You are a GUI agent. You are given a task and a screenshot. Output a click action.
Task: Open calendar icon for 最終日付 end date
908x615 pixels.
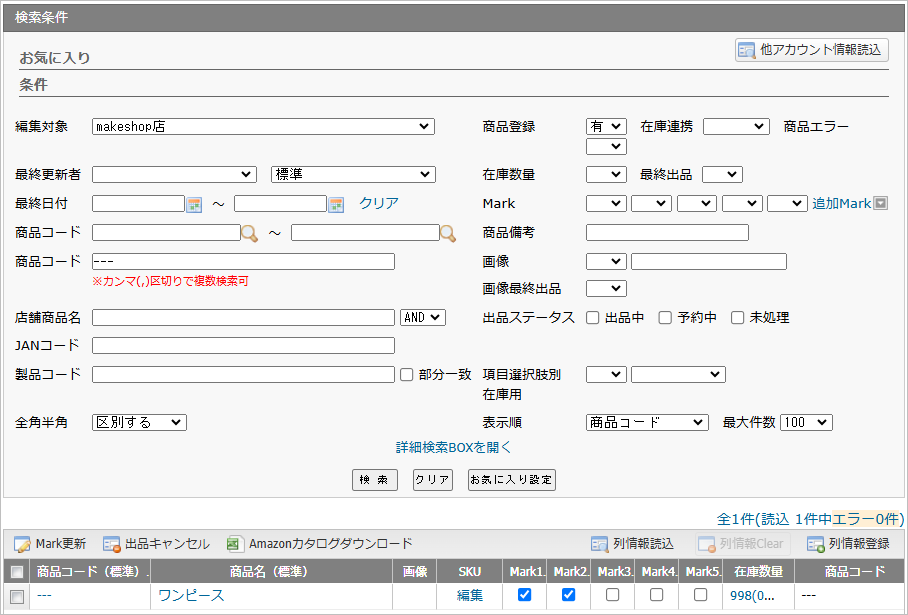point(336,204)
